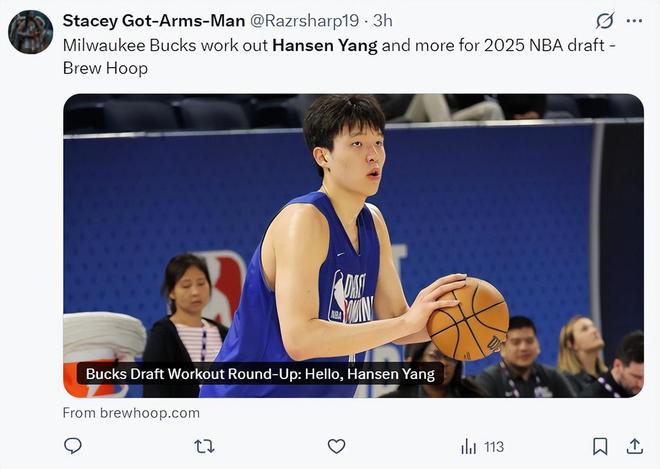Click the 113 view count number

tap(494, 447)
